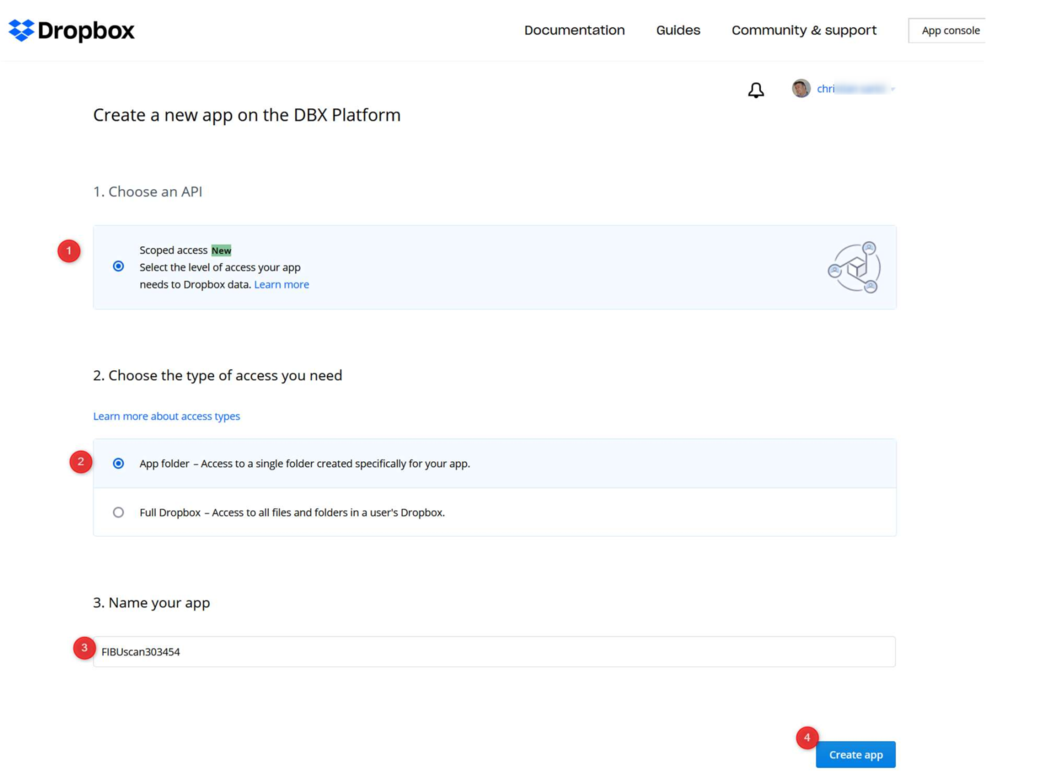Click the user profile avatar
Viewport: 1050px width, 781px height.
(801, 88)
